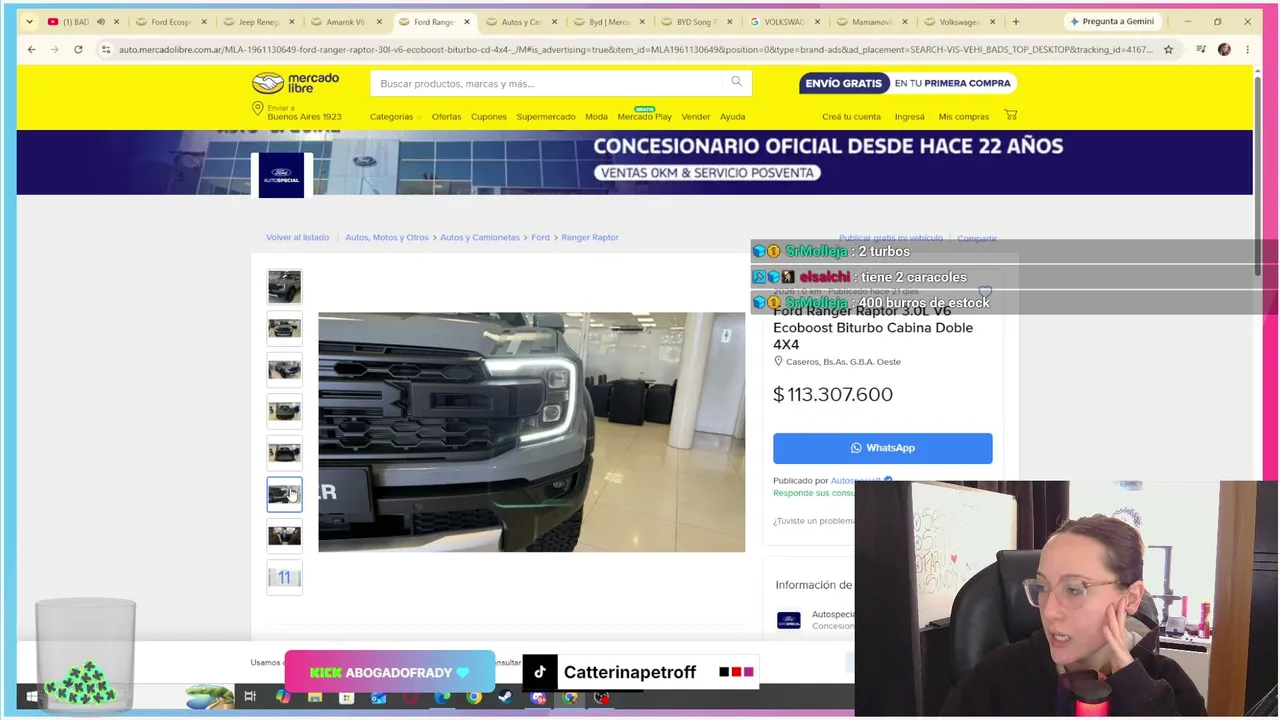Open Outlook from the taskbar

coord(378,697)
